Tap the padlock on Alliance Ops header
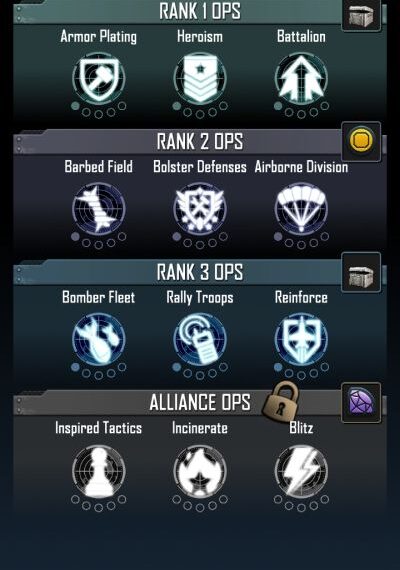This screenshot has height=570, width=400. point(280,401)
